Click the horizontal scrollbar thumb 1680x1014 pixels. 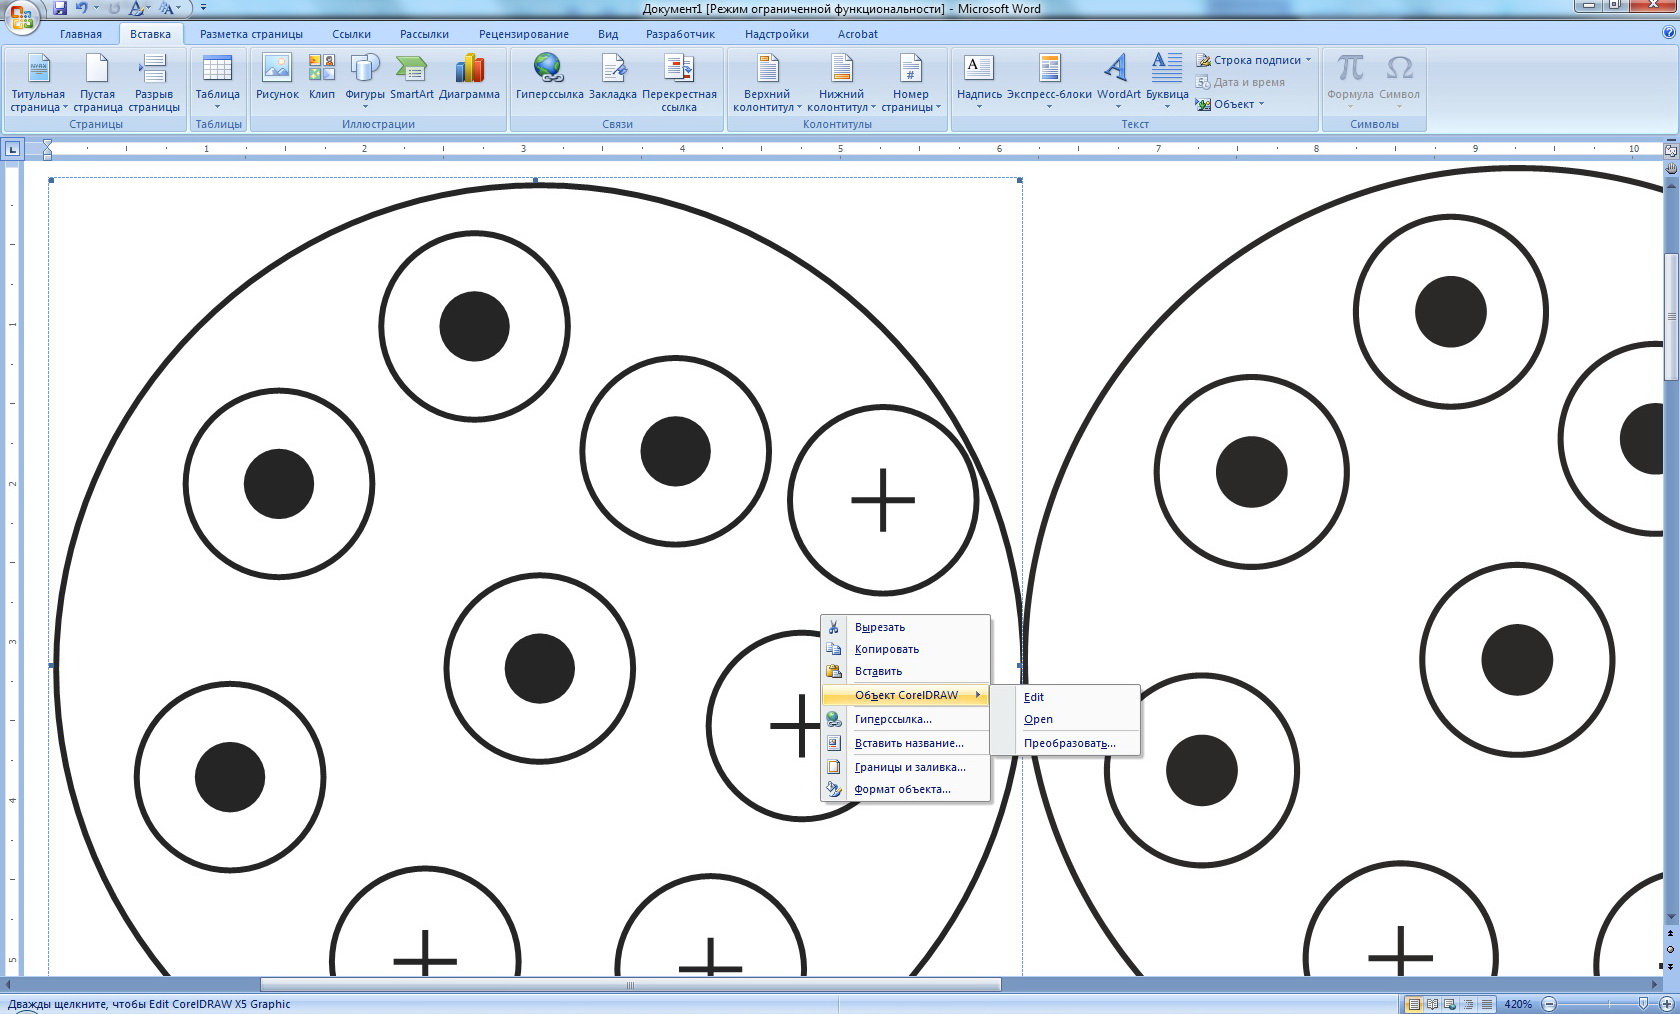click(x=630, y=985)
